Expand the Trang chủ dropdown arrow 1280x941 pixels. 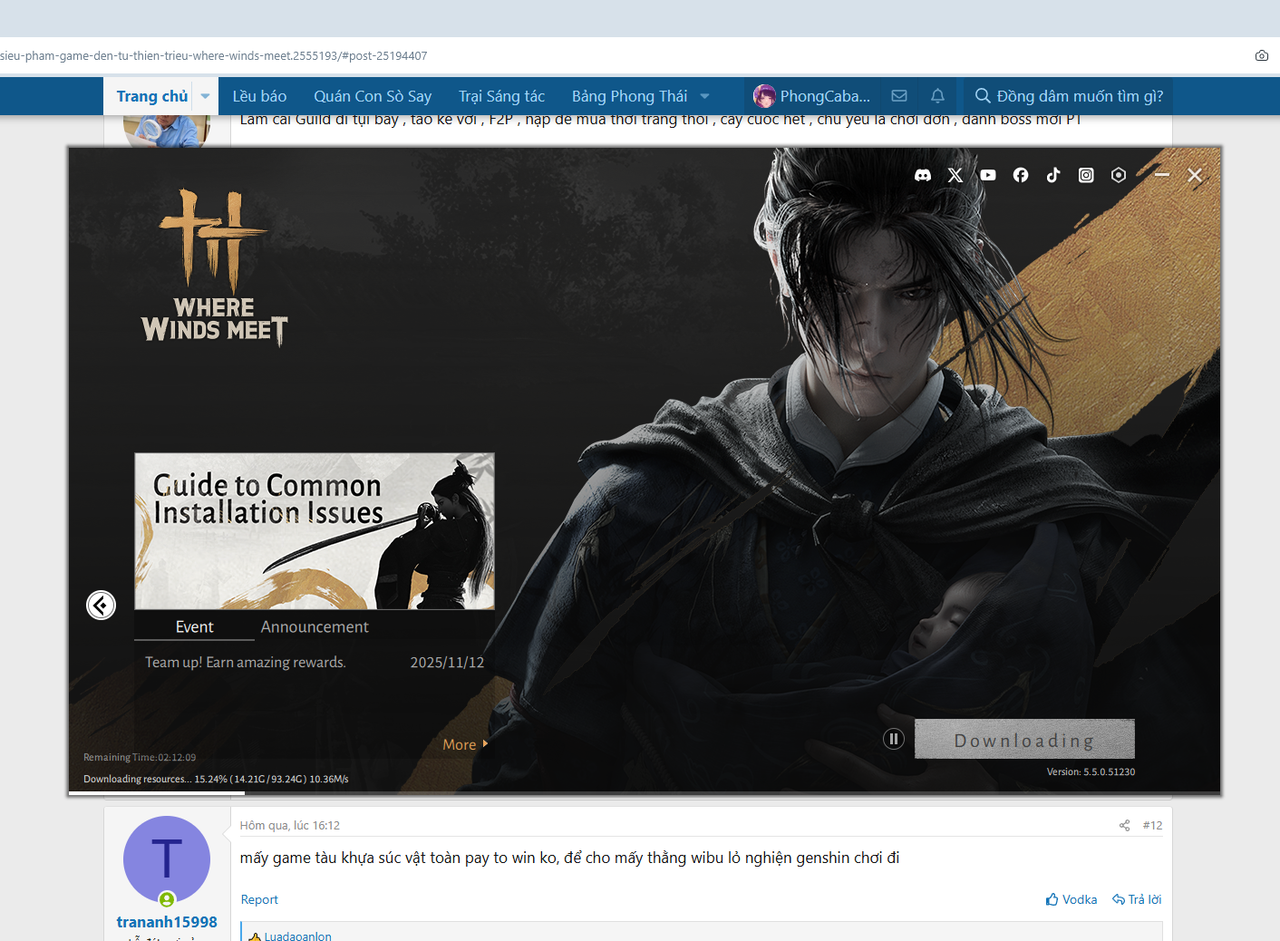pos(204,95)
